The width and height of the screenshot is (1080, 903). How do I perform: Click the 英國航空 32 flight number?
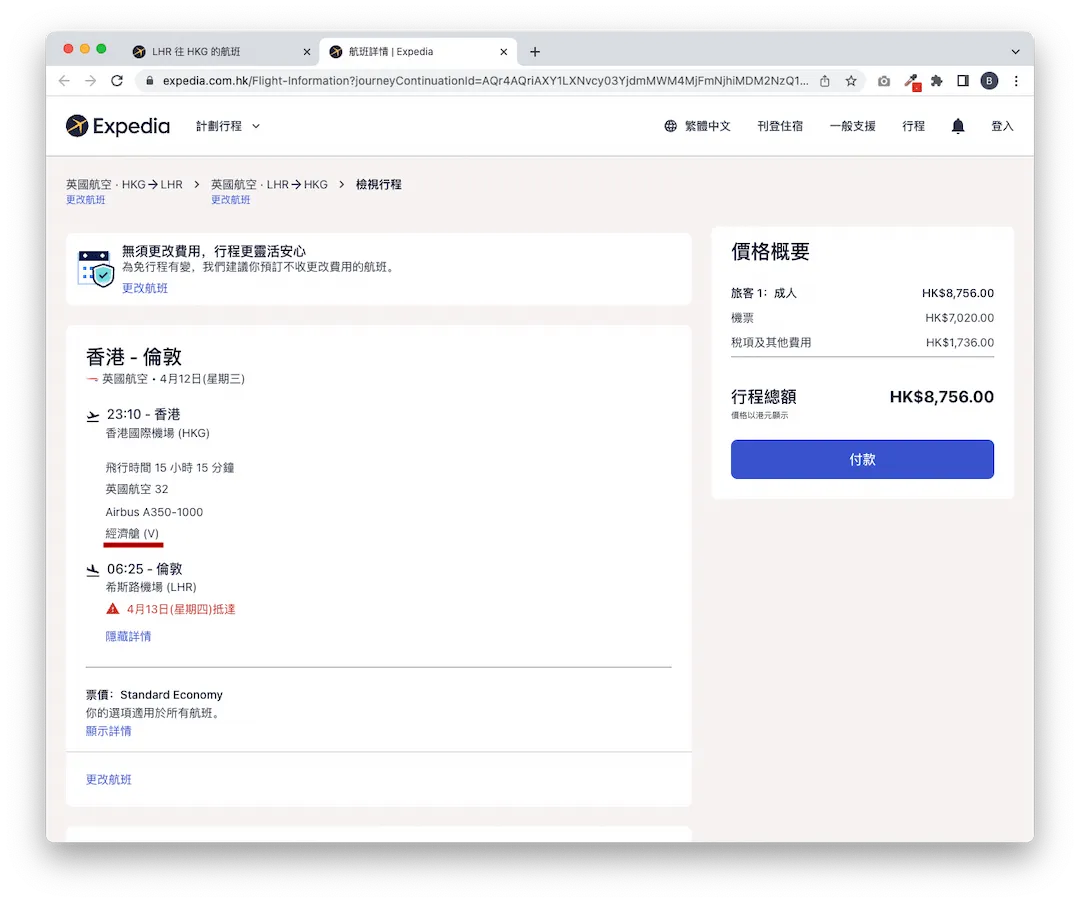coord(137,489)
